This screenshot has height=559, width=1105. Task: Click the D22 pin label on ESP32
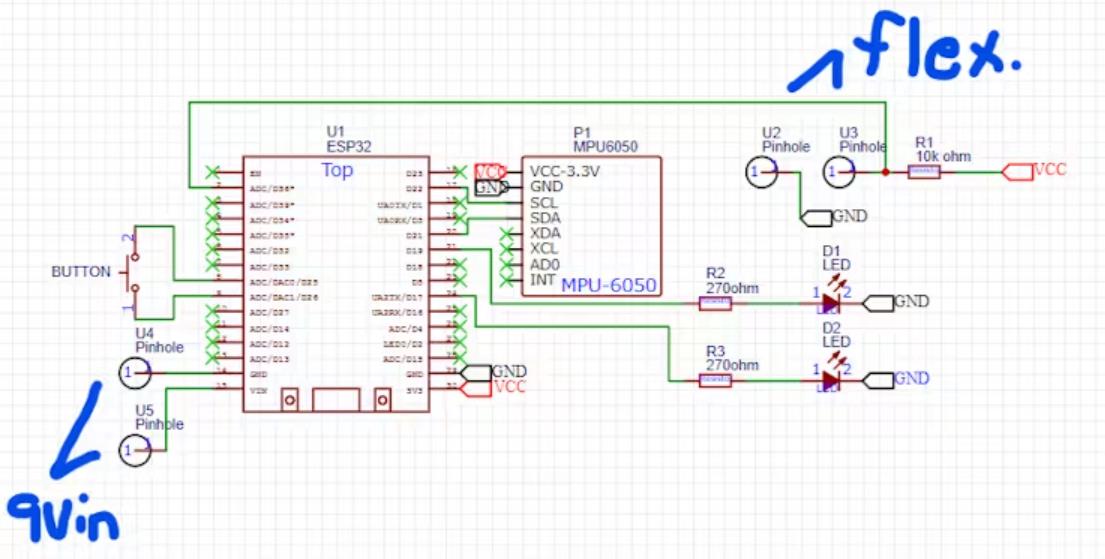[x=415, y=188]
